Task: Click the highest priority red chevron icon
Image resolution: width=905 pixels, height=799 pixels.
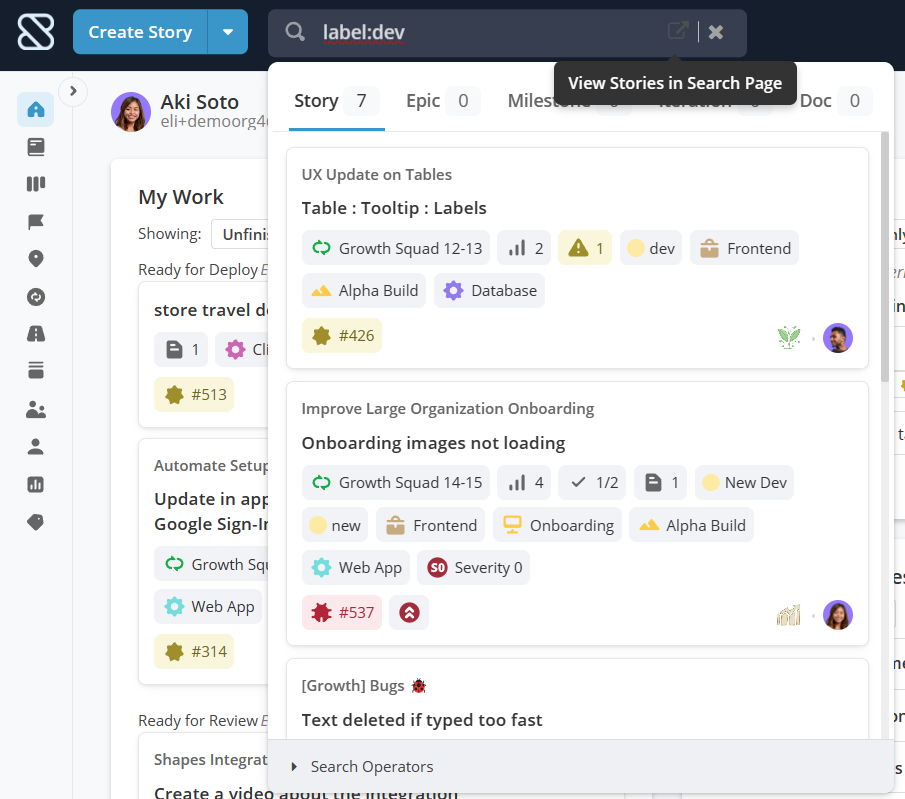Action: pyautogui.click(x=409, y=613)
